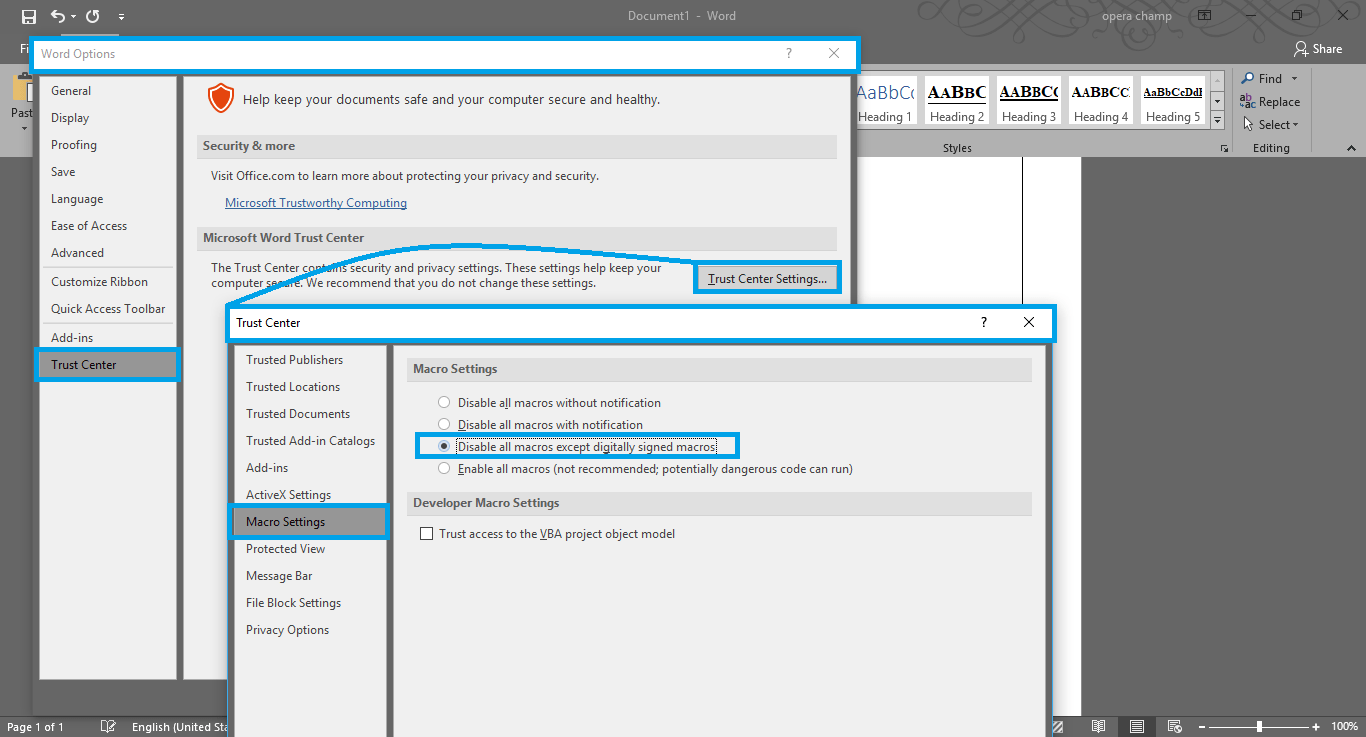The height and width of the screenshot is (737, 1366).
Task: Switch to Read Mode view icon
Action: (x=1099, y=726)
